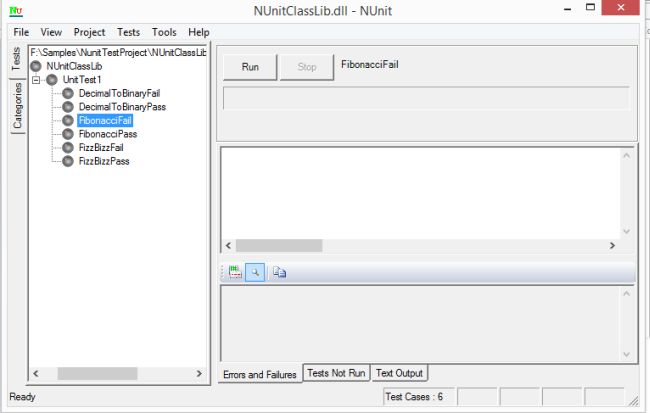Image resolution: width=650 pixels, height=413 pixels.
Task: Select the Errors and Failures tab
Action: click(x=260, y=374)
